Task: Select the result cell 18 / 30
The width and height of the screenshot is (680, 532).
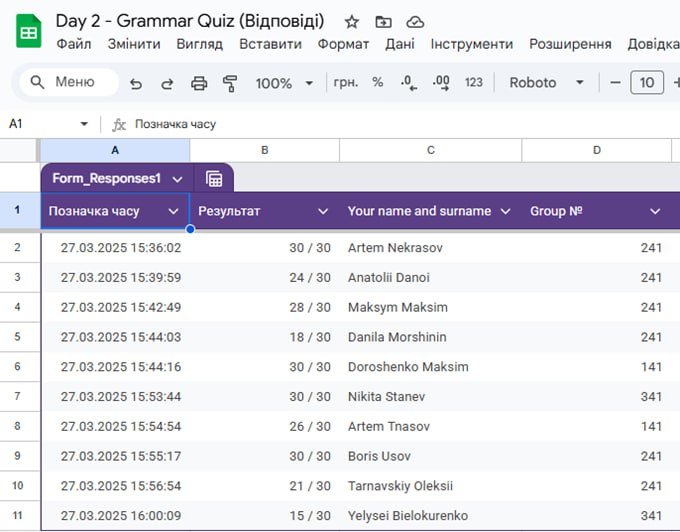Action: click(265, 337)
